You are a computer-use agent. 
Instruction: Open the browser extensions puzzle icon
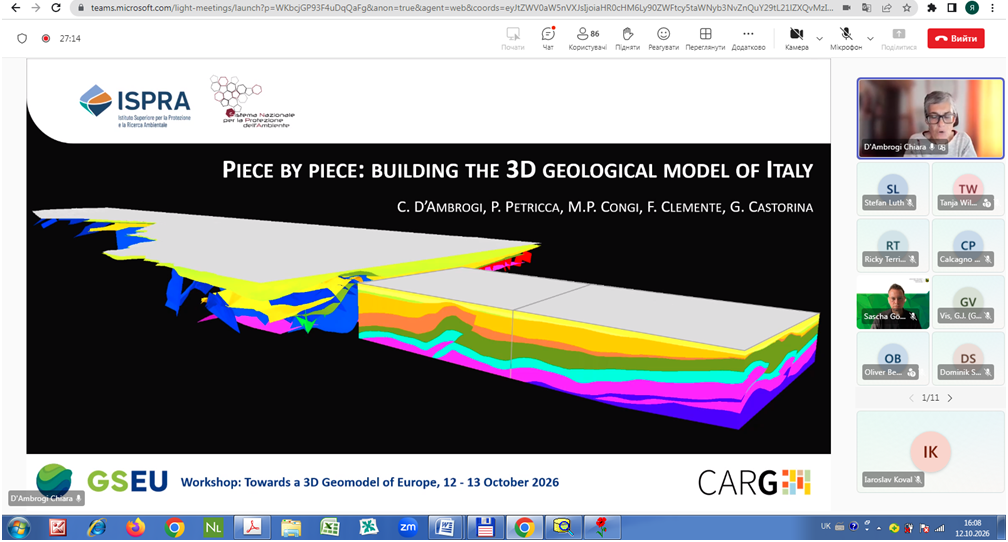coord(932,8)
